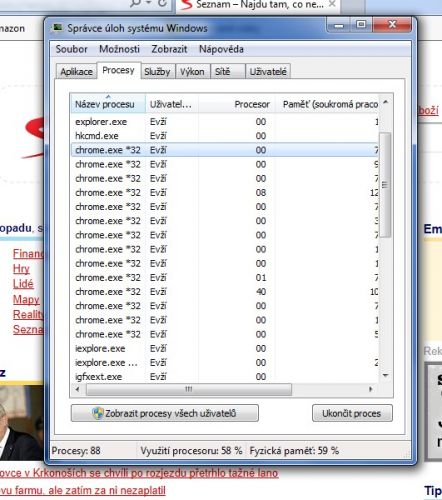Close the Seznam browser tab

point(332,4)
